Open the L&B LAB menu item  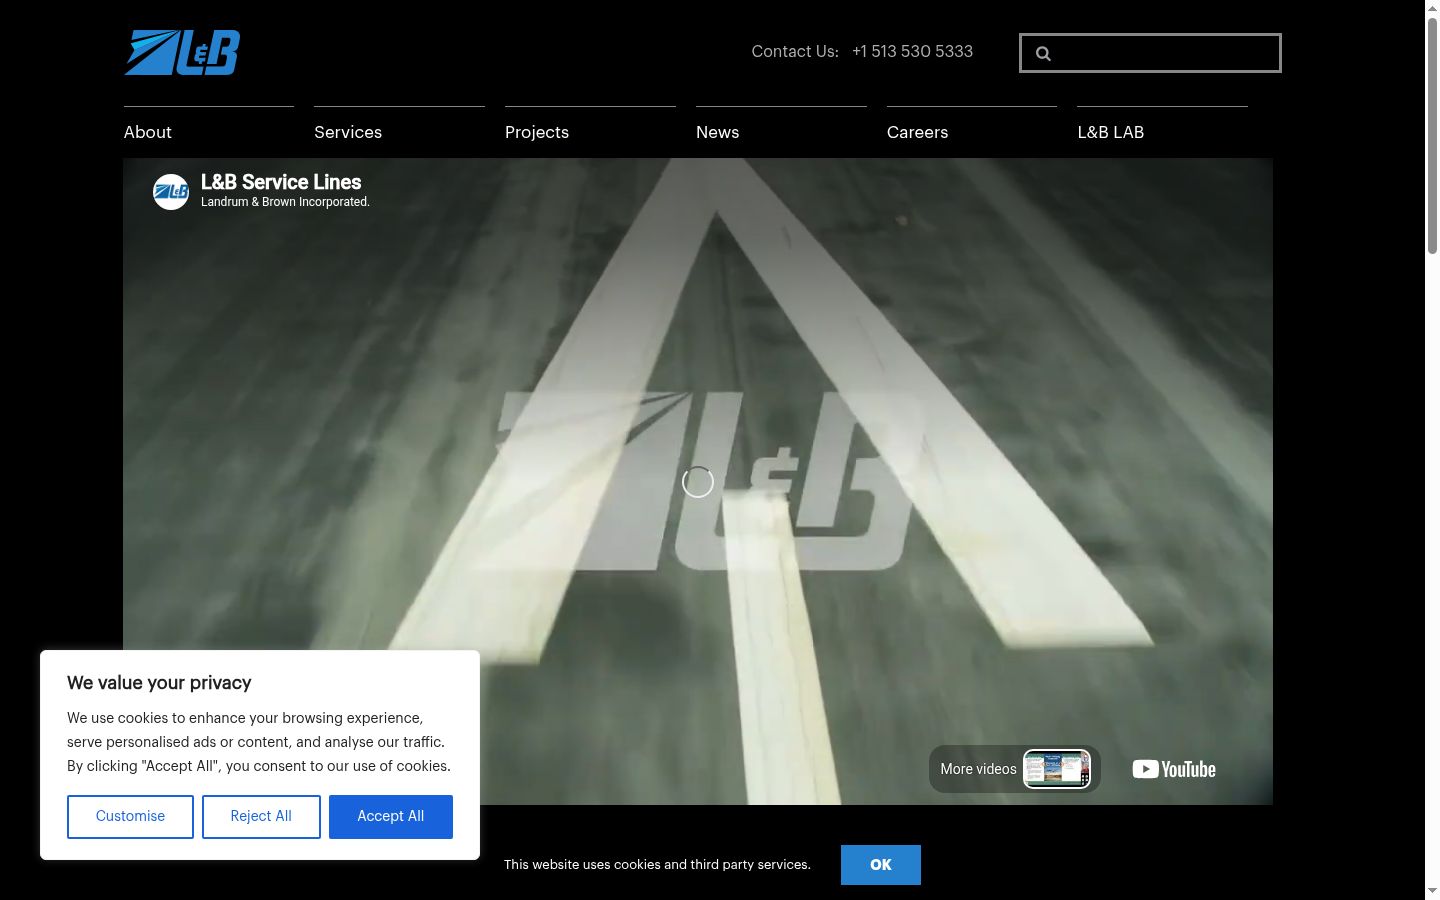(x=1111, y=132)
